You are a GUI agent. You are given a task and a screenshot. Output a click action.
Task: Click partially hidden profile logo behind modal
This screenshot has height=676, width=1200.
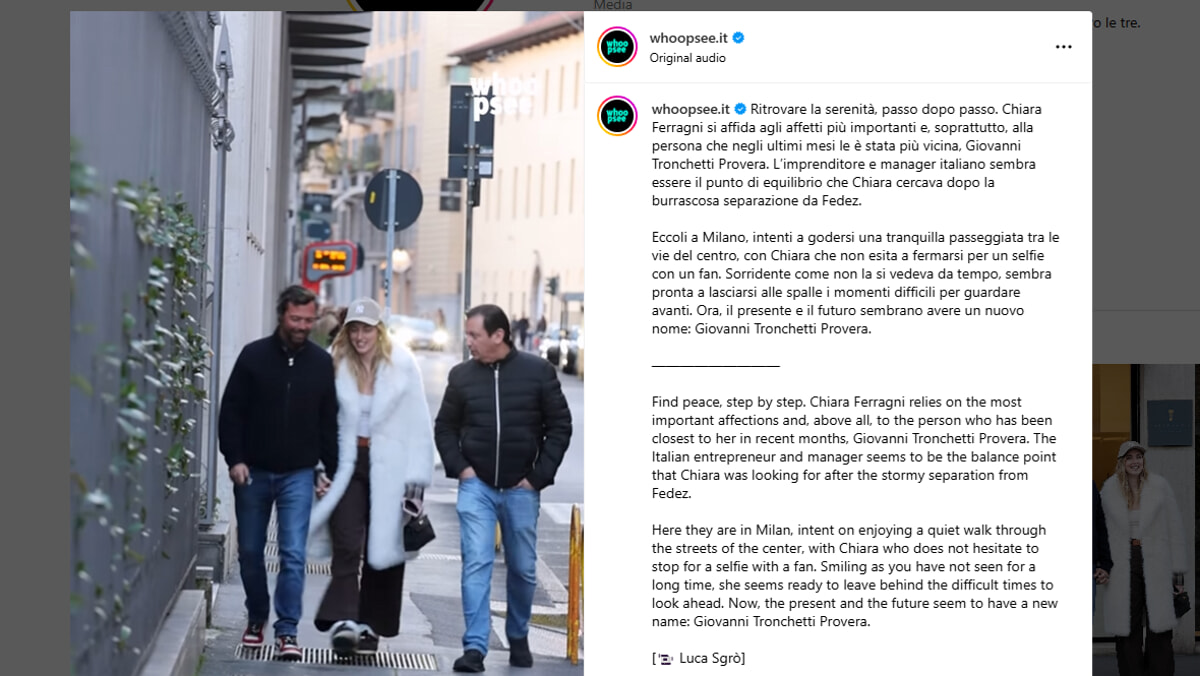click(x=420, y=5)
